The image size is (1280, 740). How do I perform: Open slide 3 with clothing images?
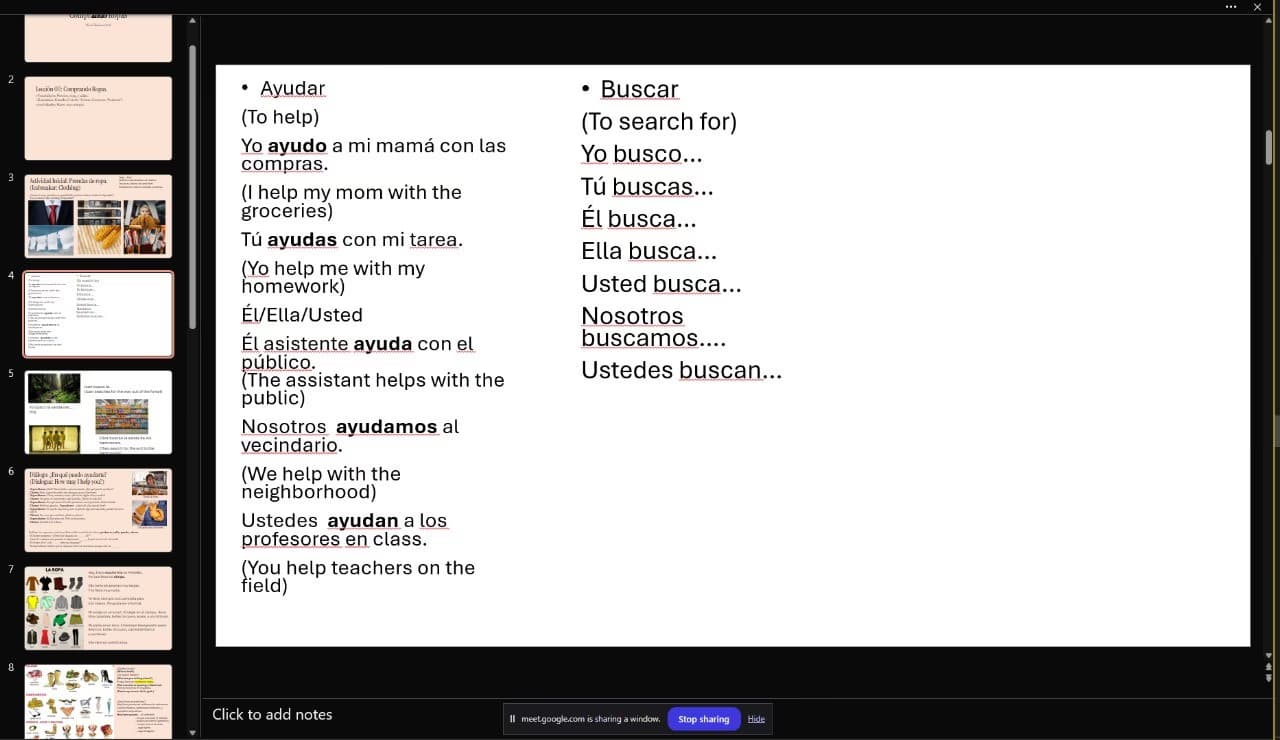click(x=97, y=216)
